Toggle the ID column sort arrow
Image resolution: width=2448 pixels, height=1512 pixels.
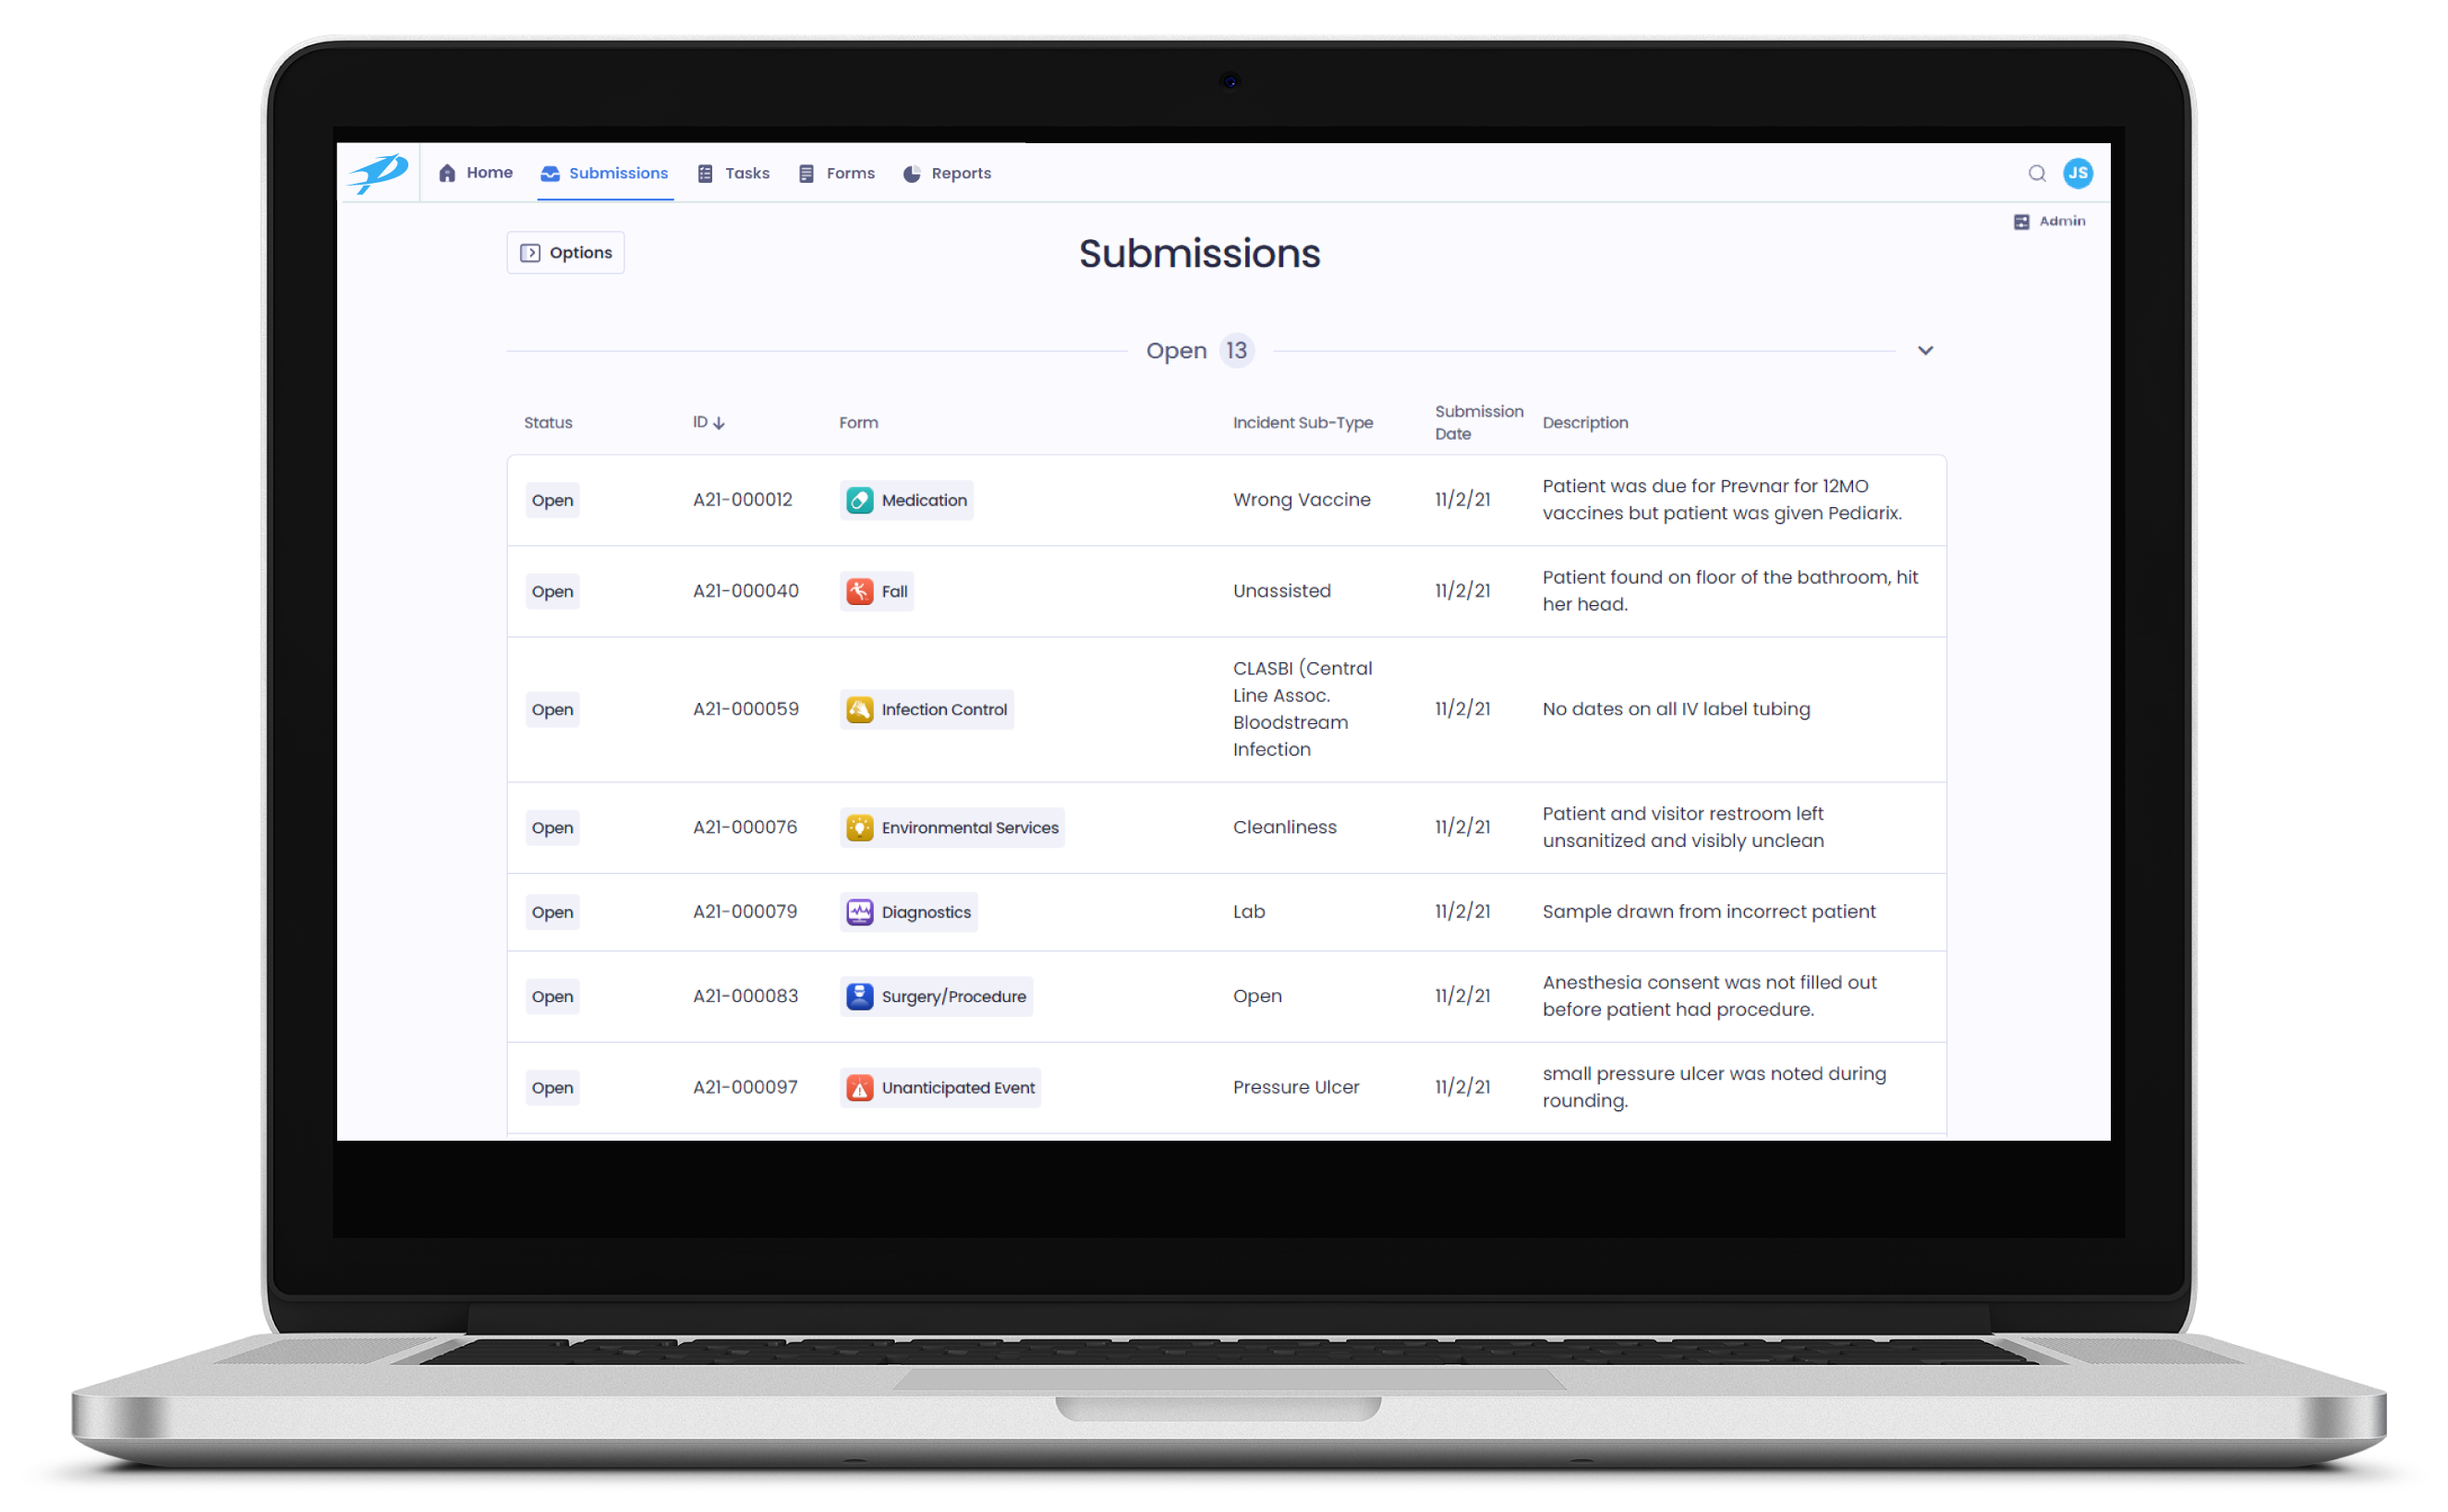click(721, 422)
